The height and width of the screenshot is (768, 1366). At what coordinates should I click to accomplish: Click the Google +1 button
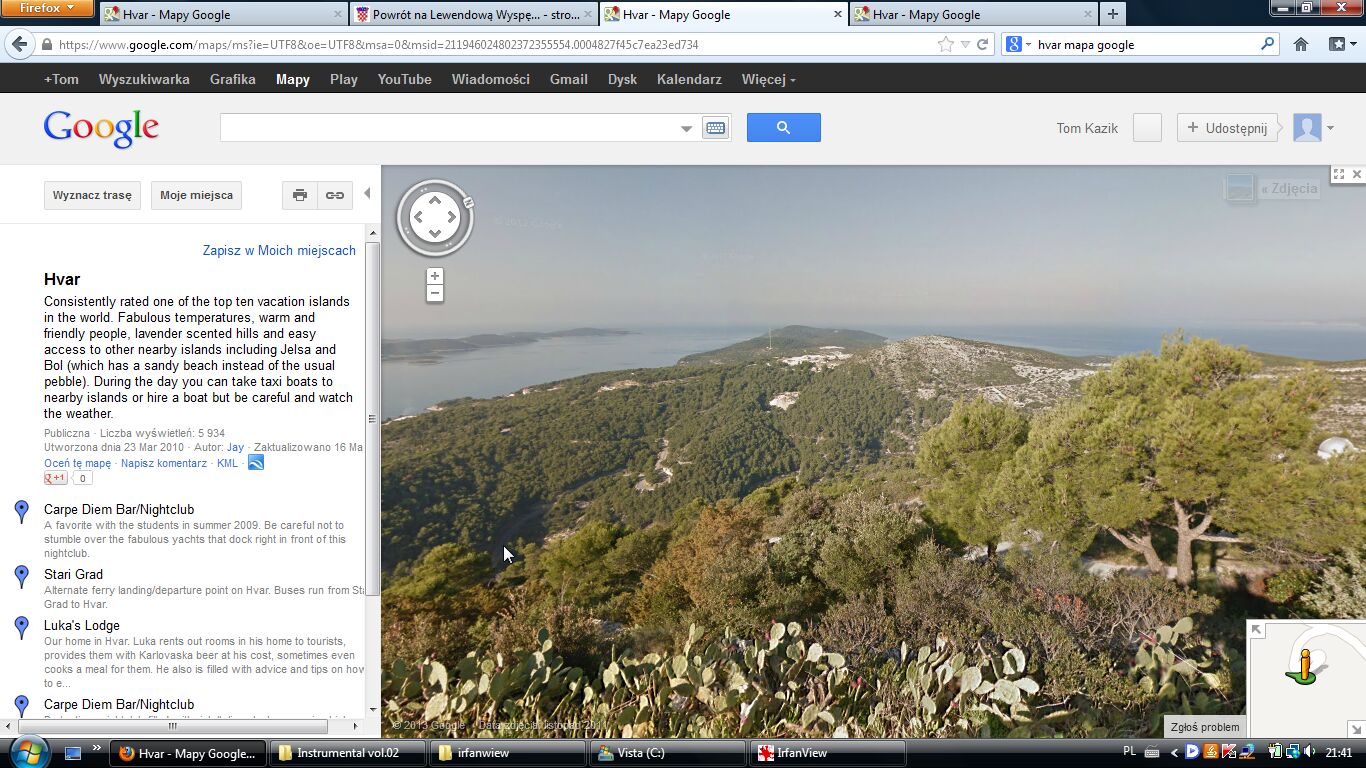coord(56,478)
